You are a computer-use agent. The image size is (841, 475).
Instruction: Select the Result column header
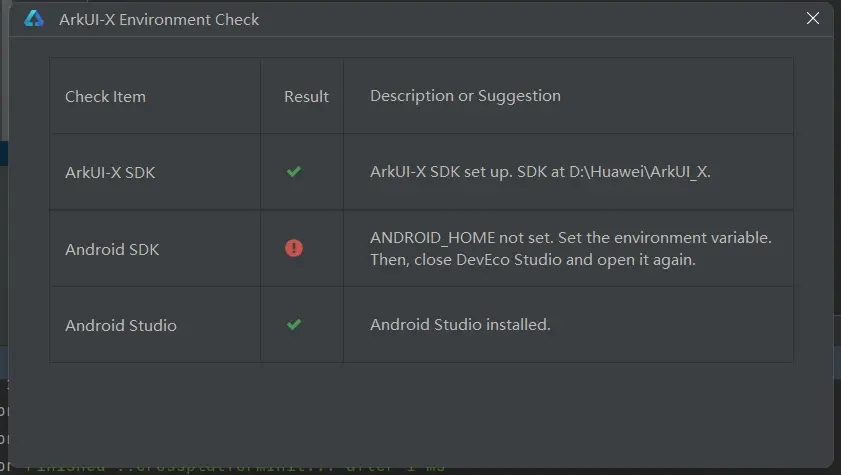click(306, 97)
